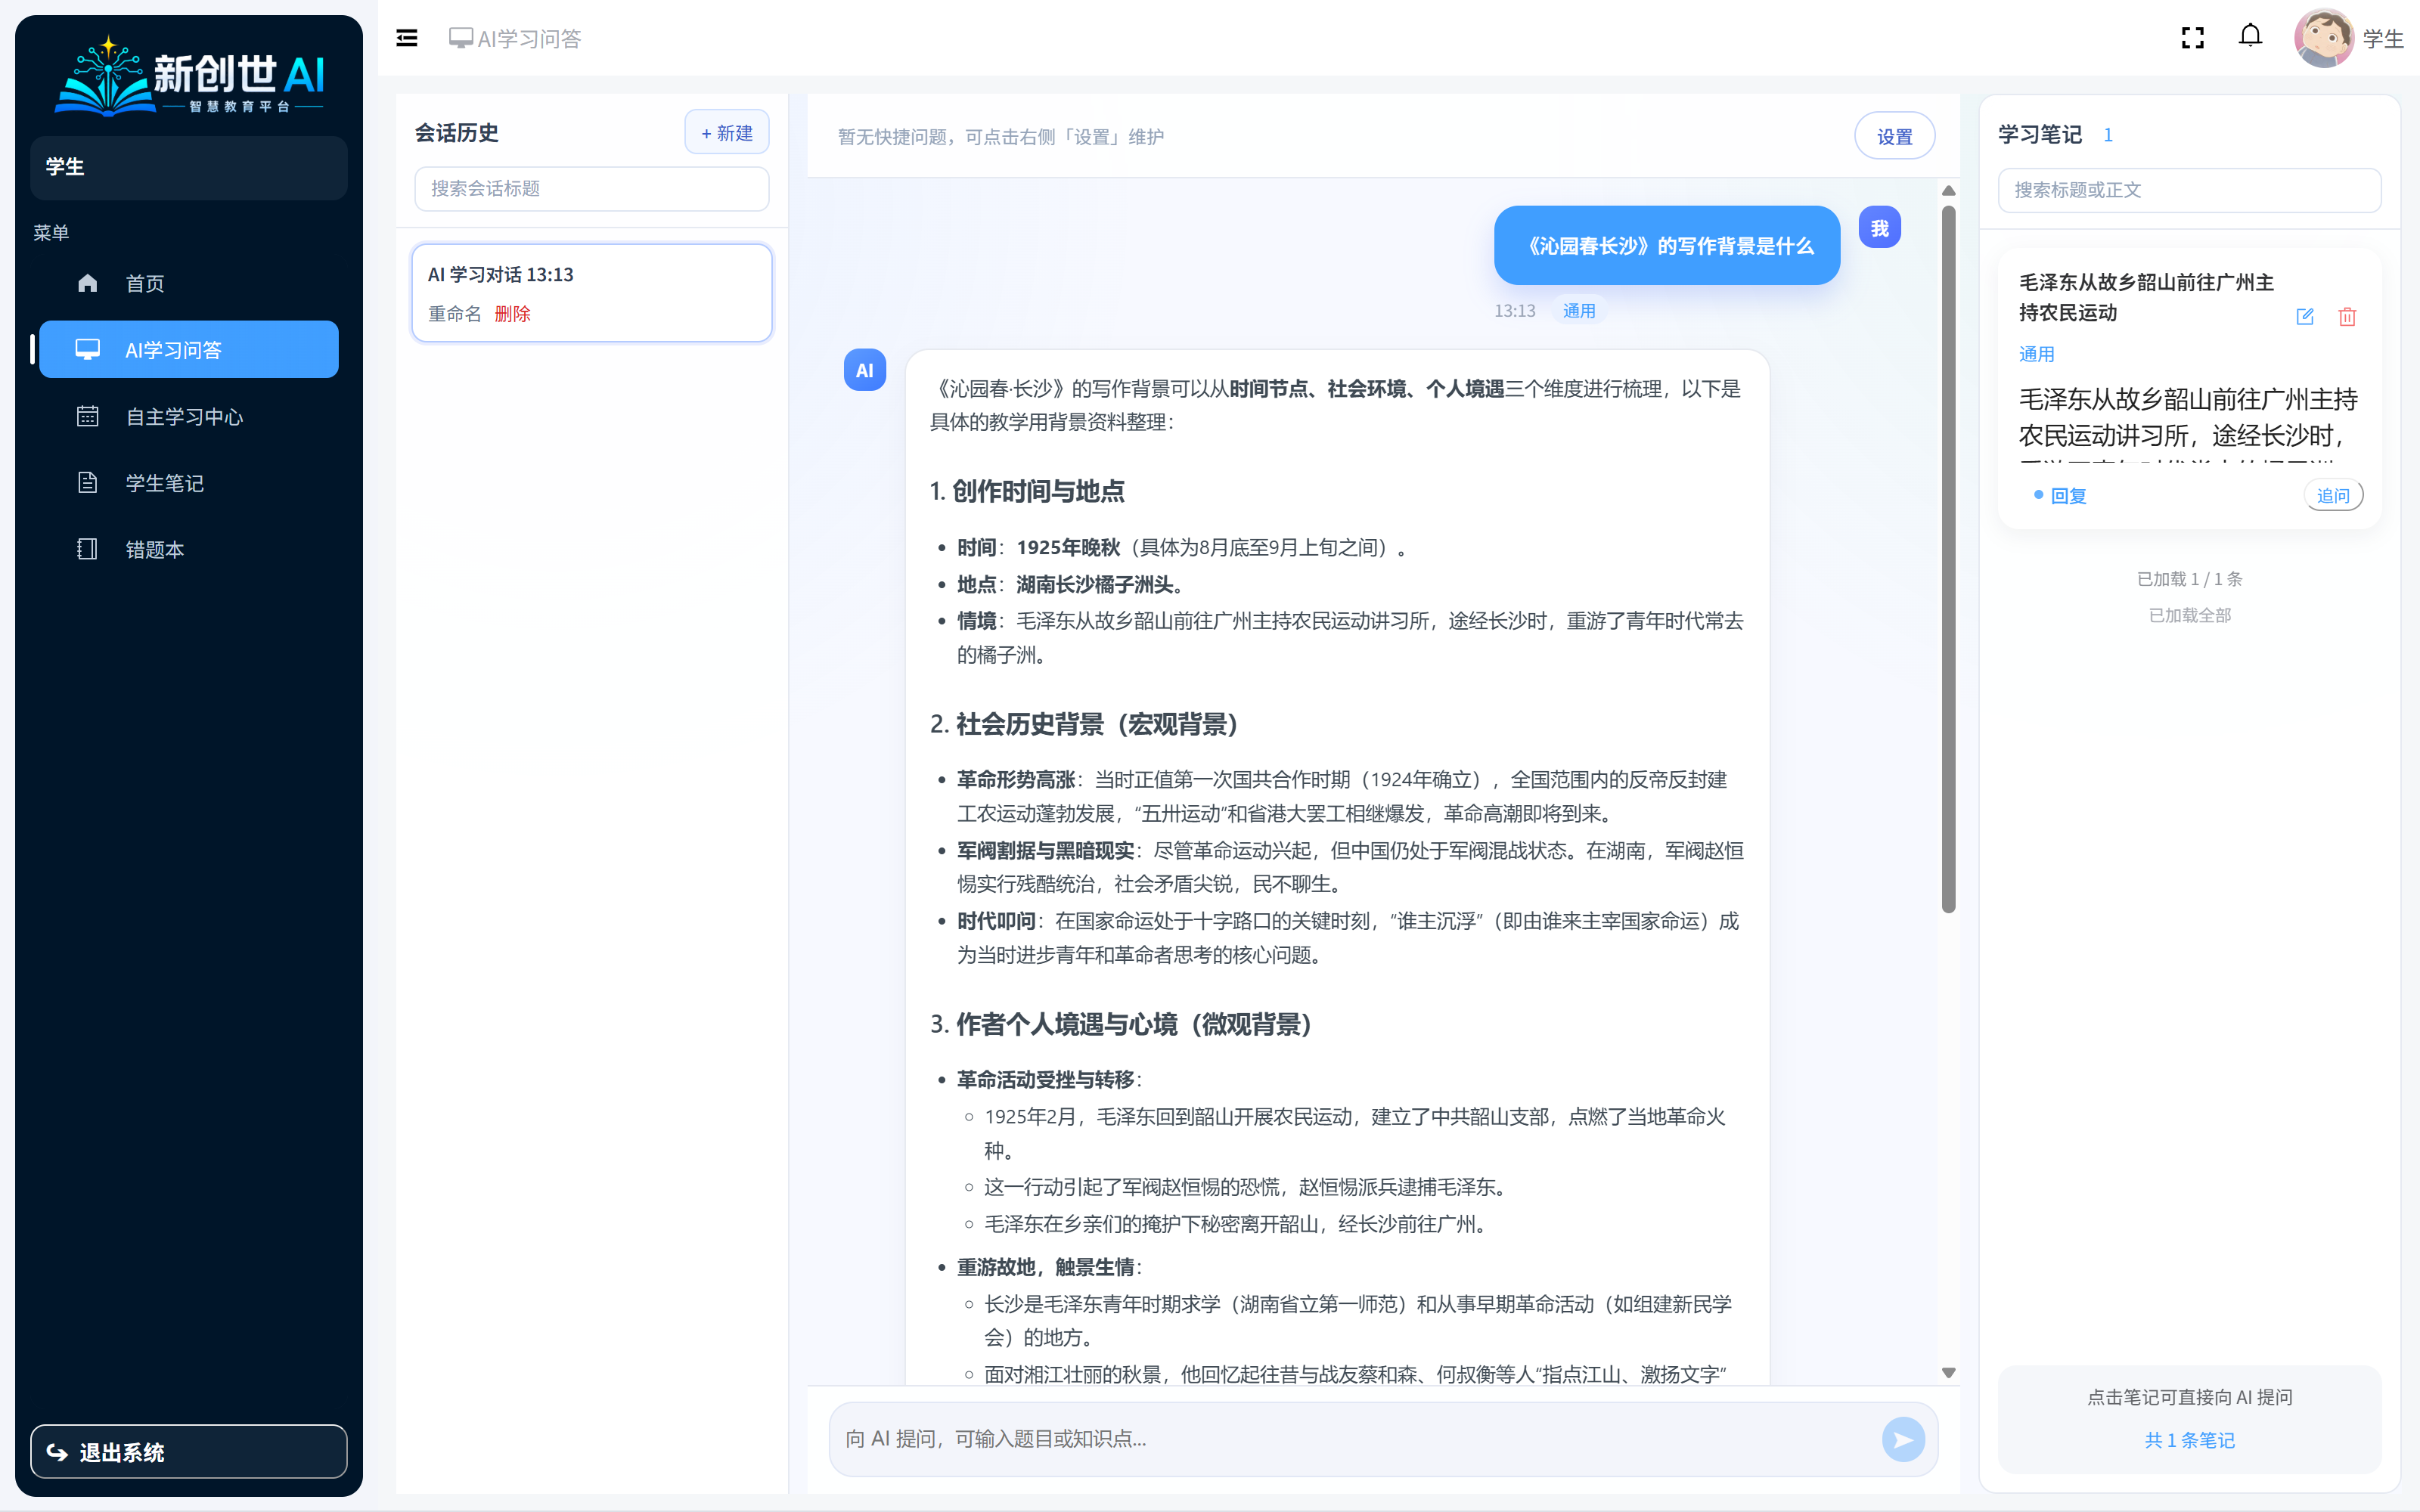2420x1512 pixels.
Task: Go to 自主学习中心
Action: (x=189, y=416)
